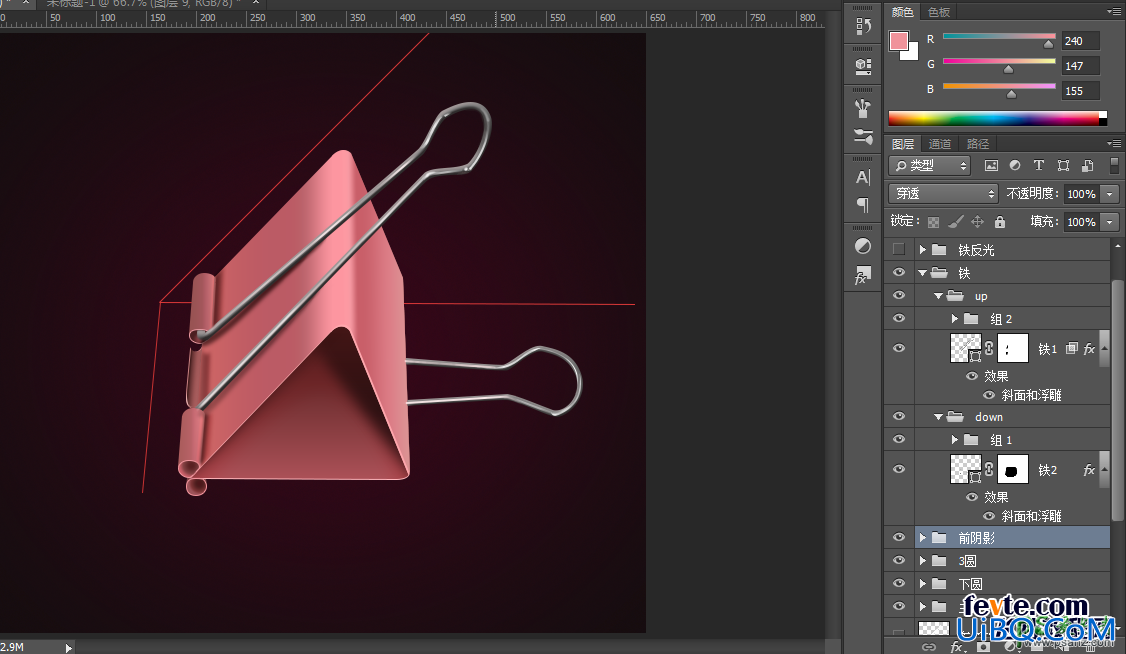
Task: Open the 不透明度 opacity slider arrow
Action: [x=1109, y=194]
